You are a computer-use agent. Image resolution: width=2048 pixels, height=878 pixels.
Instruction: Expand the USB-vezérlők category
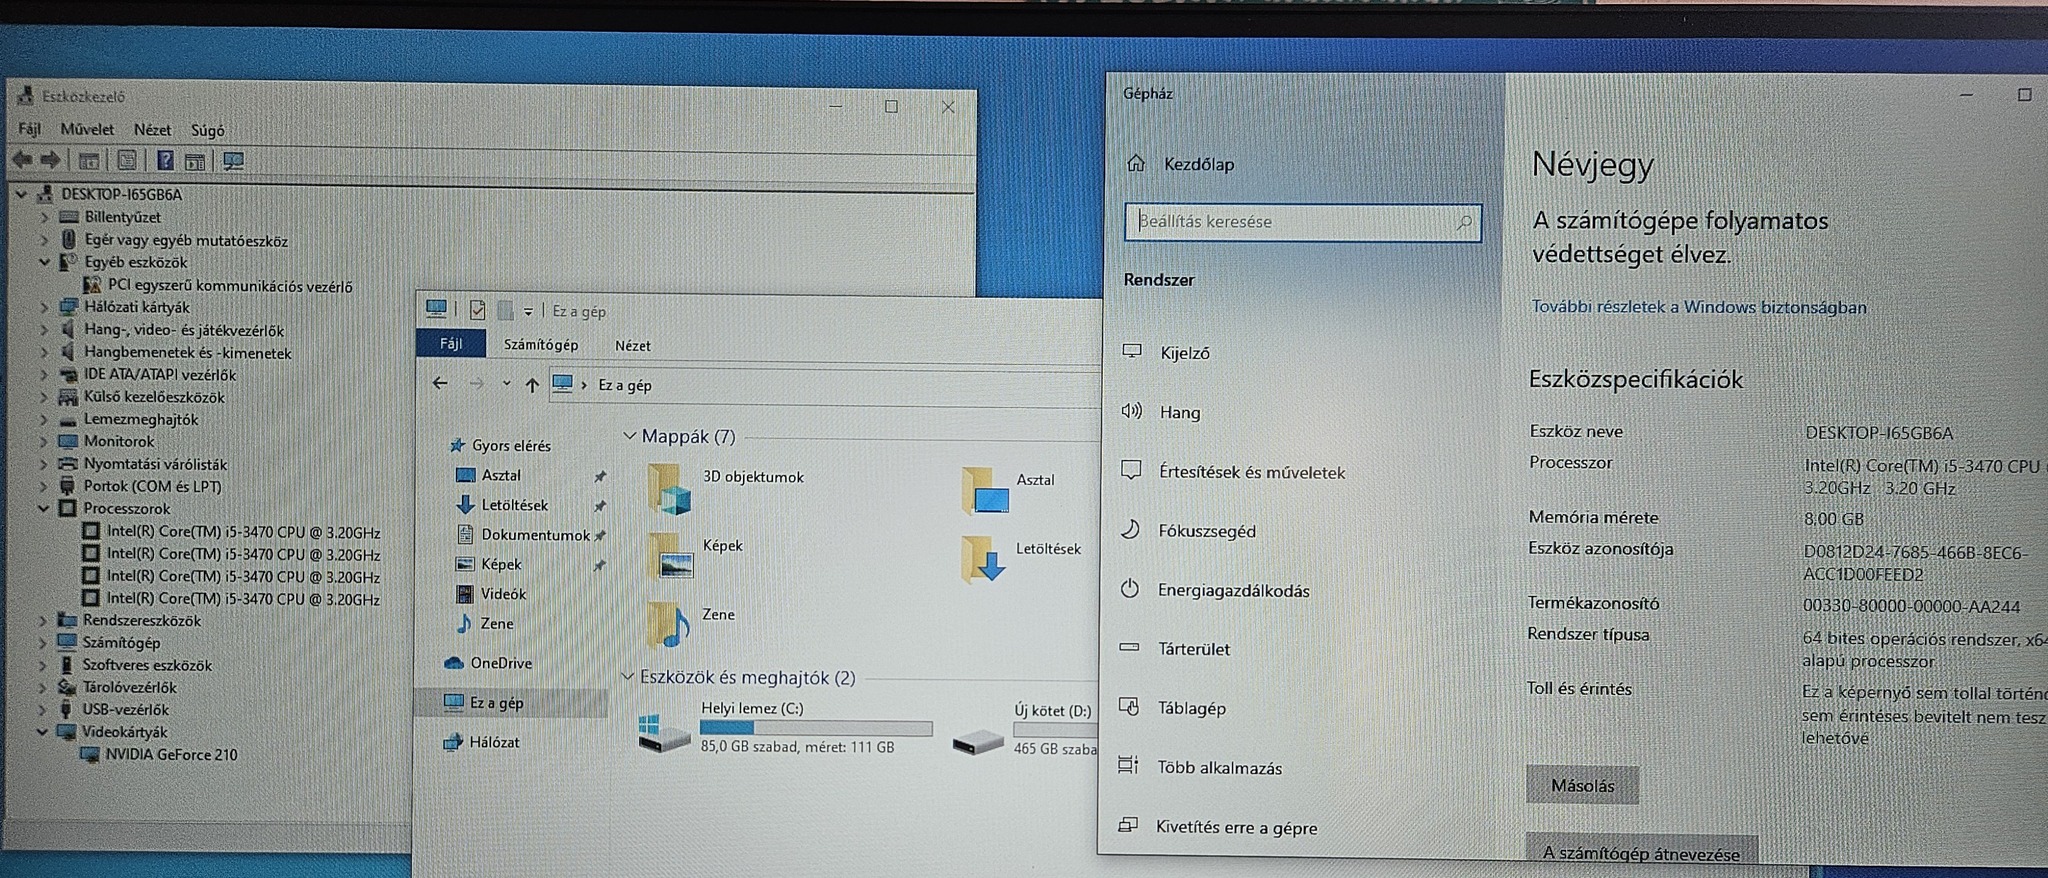coord(42,710)
